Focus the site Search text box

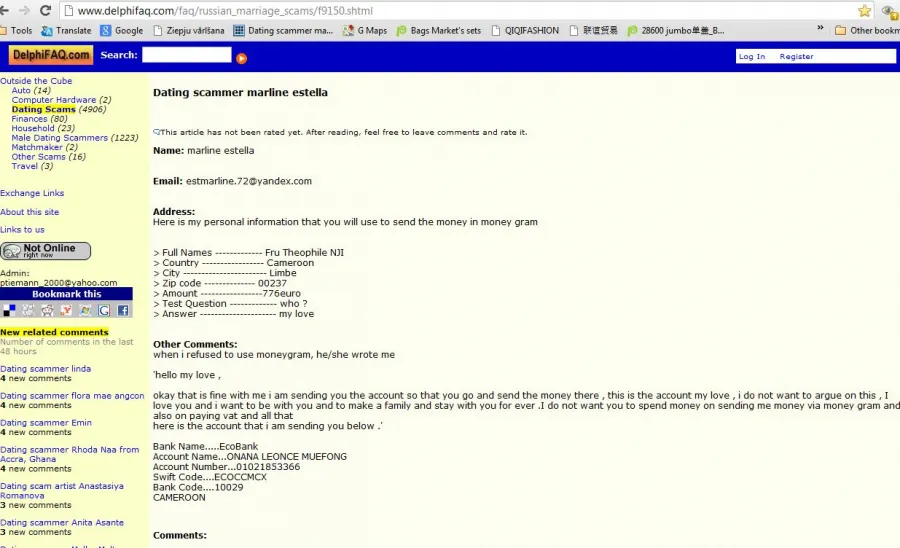click(x=187, y=55)
